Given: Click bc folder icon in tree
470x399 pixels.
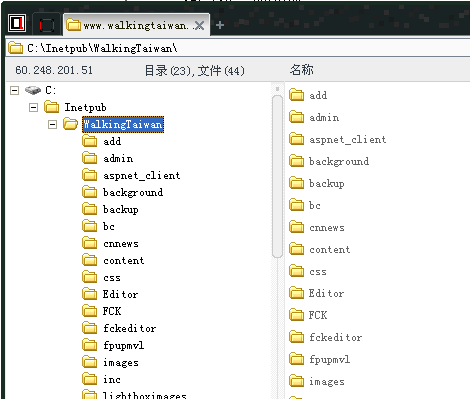Looking at the screenshot, I should [x=90, y=226].
